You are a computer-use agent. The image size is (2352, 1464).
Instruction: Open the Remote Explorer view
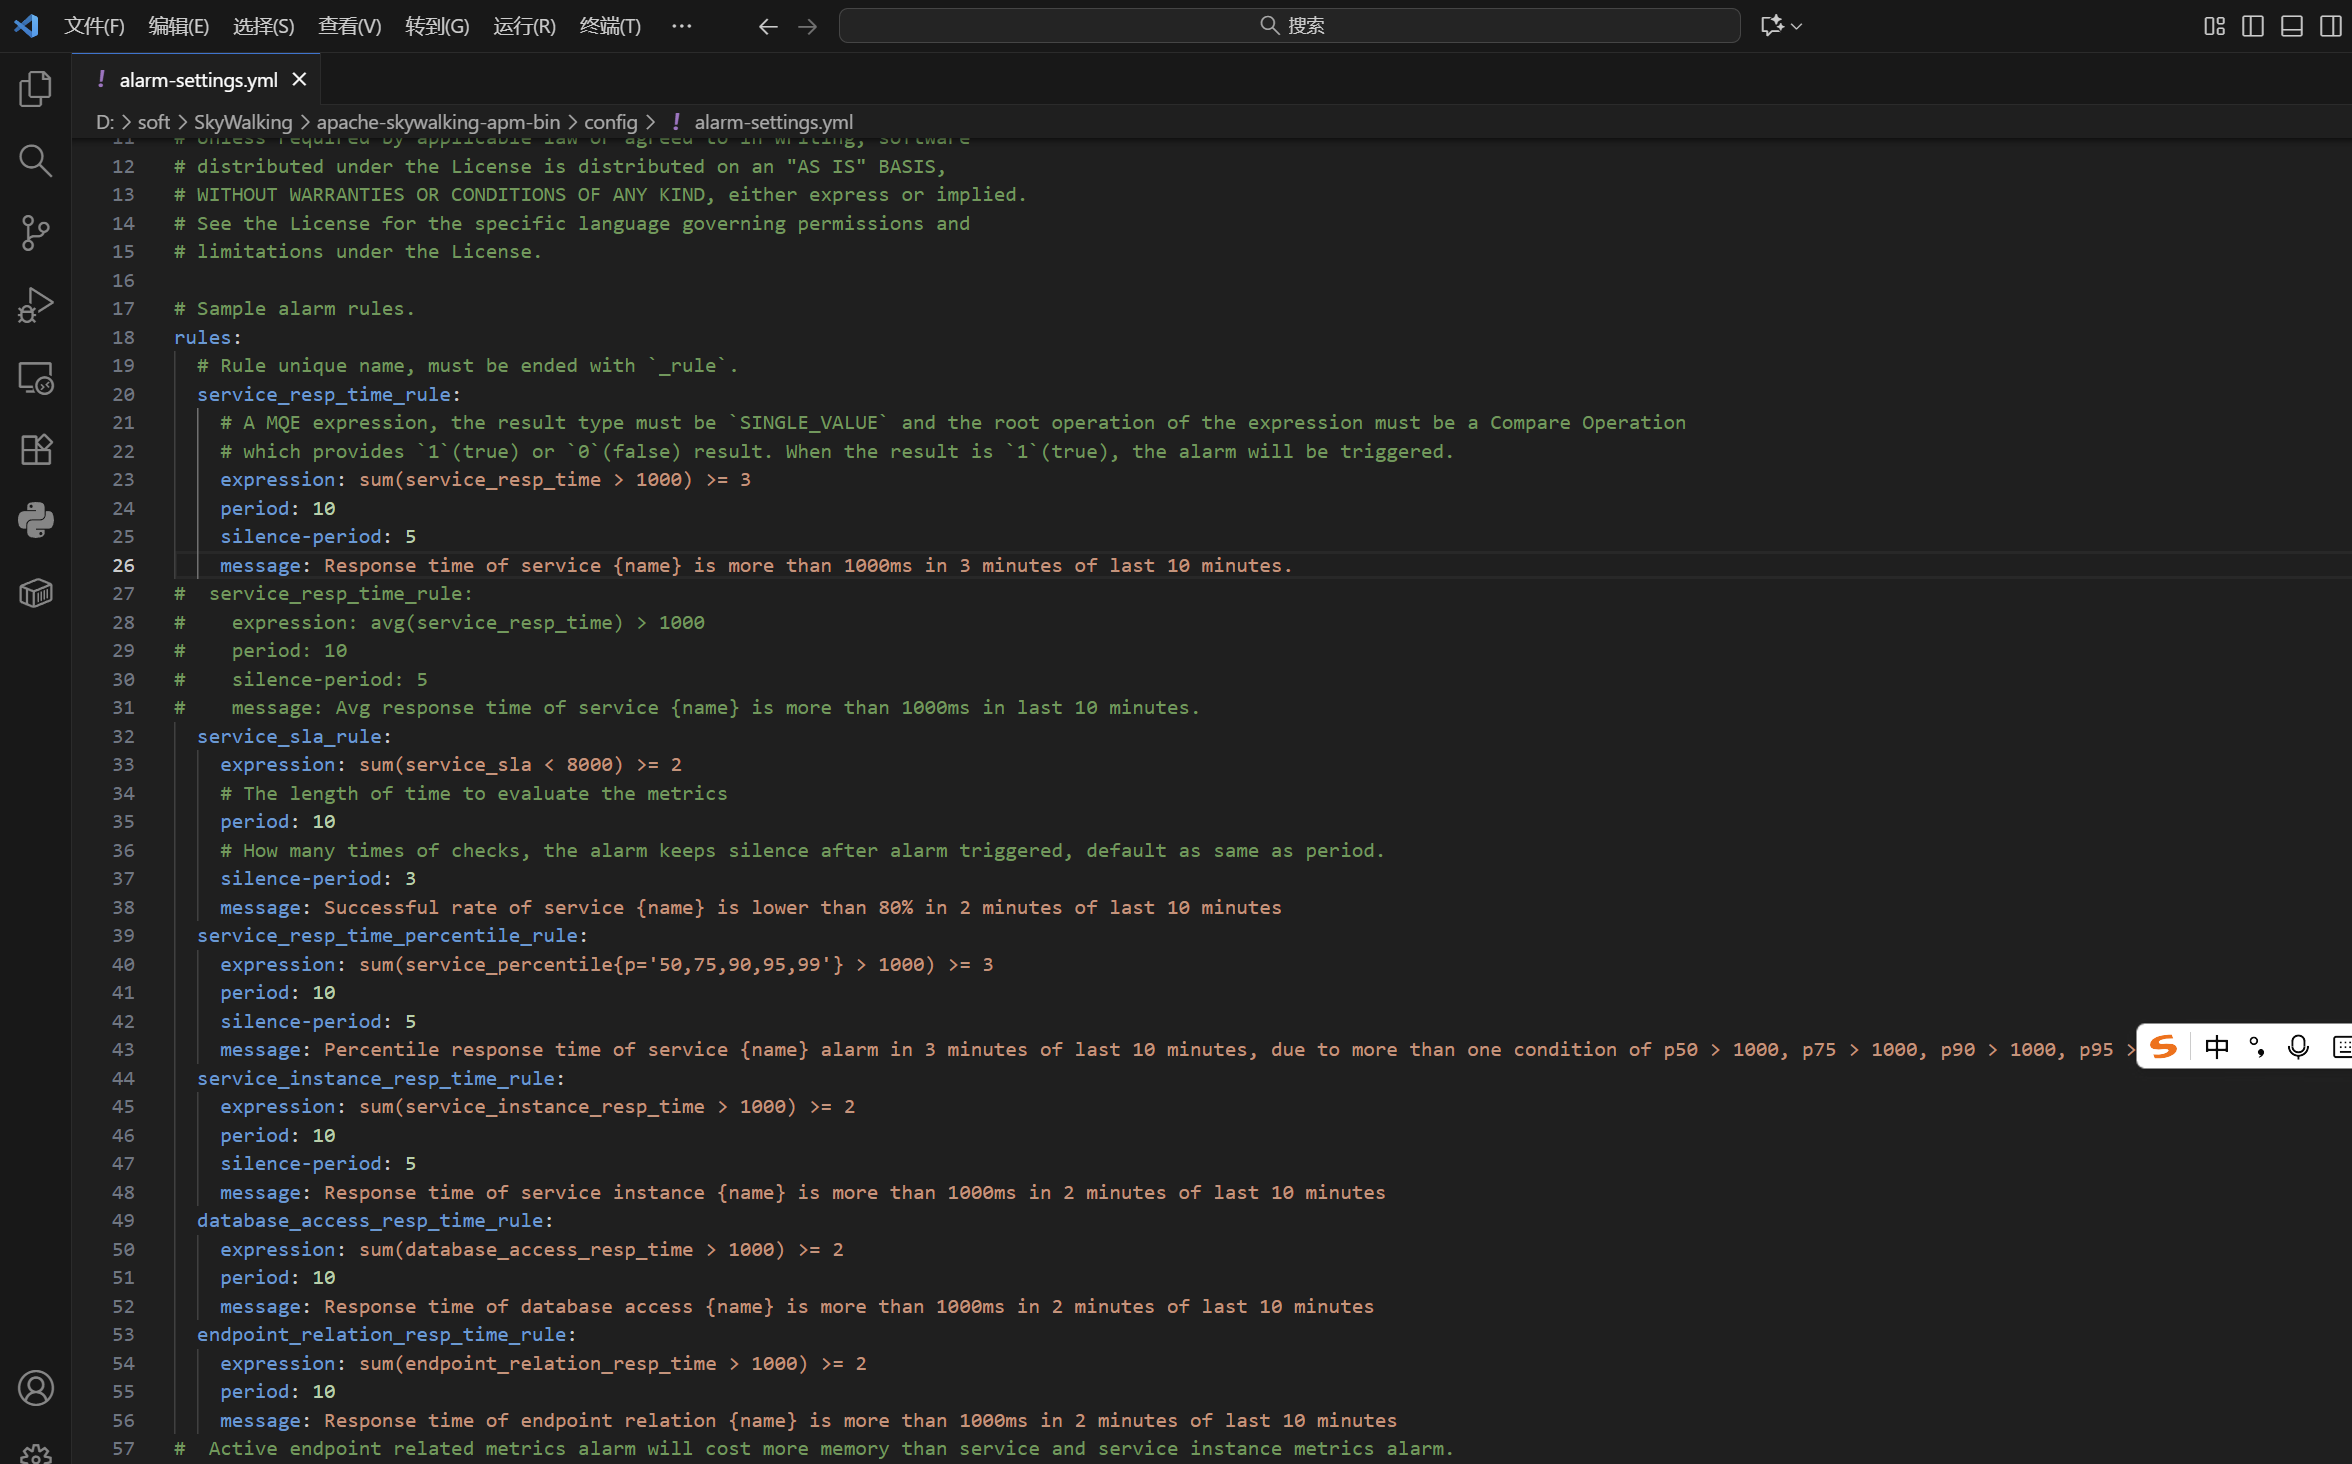click(x=36, y=378)
